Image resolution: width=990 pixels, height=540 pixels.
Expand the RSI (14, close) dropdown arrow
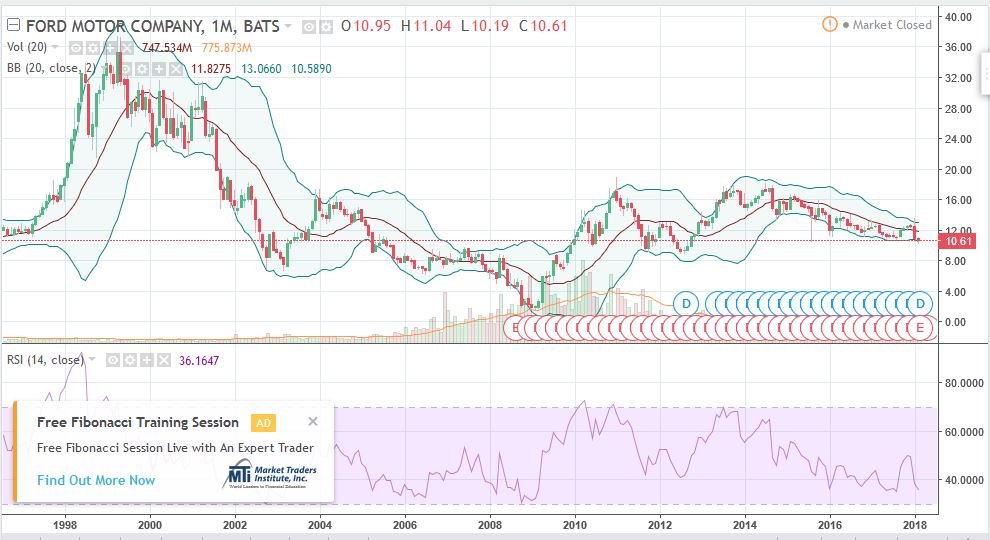92,359
